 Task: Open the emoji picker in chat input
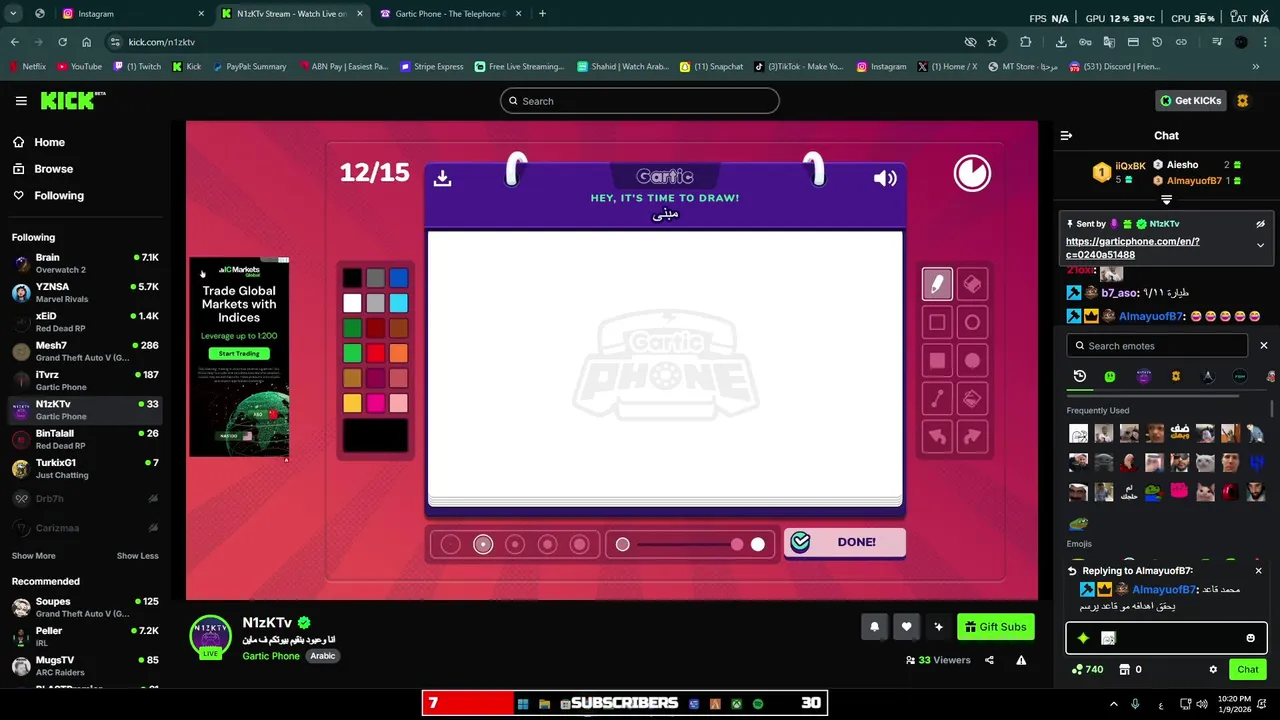(x=1250, y=638)
